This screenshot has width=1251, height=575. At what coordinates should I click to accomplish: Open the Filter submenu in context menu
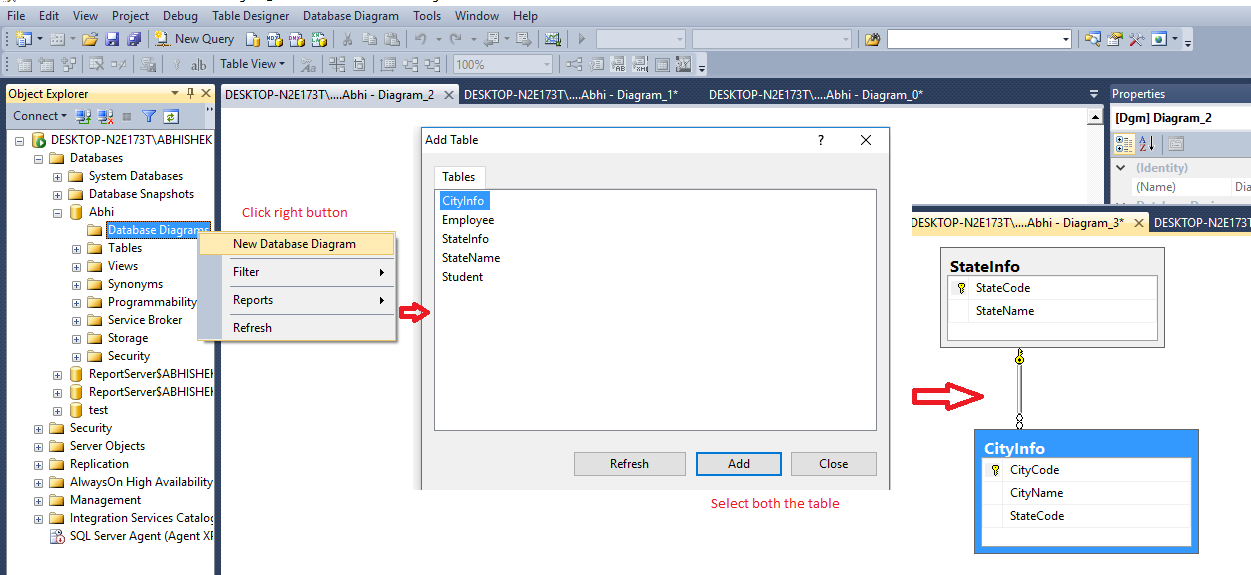pos(294,272)
